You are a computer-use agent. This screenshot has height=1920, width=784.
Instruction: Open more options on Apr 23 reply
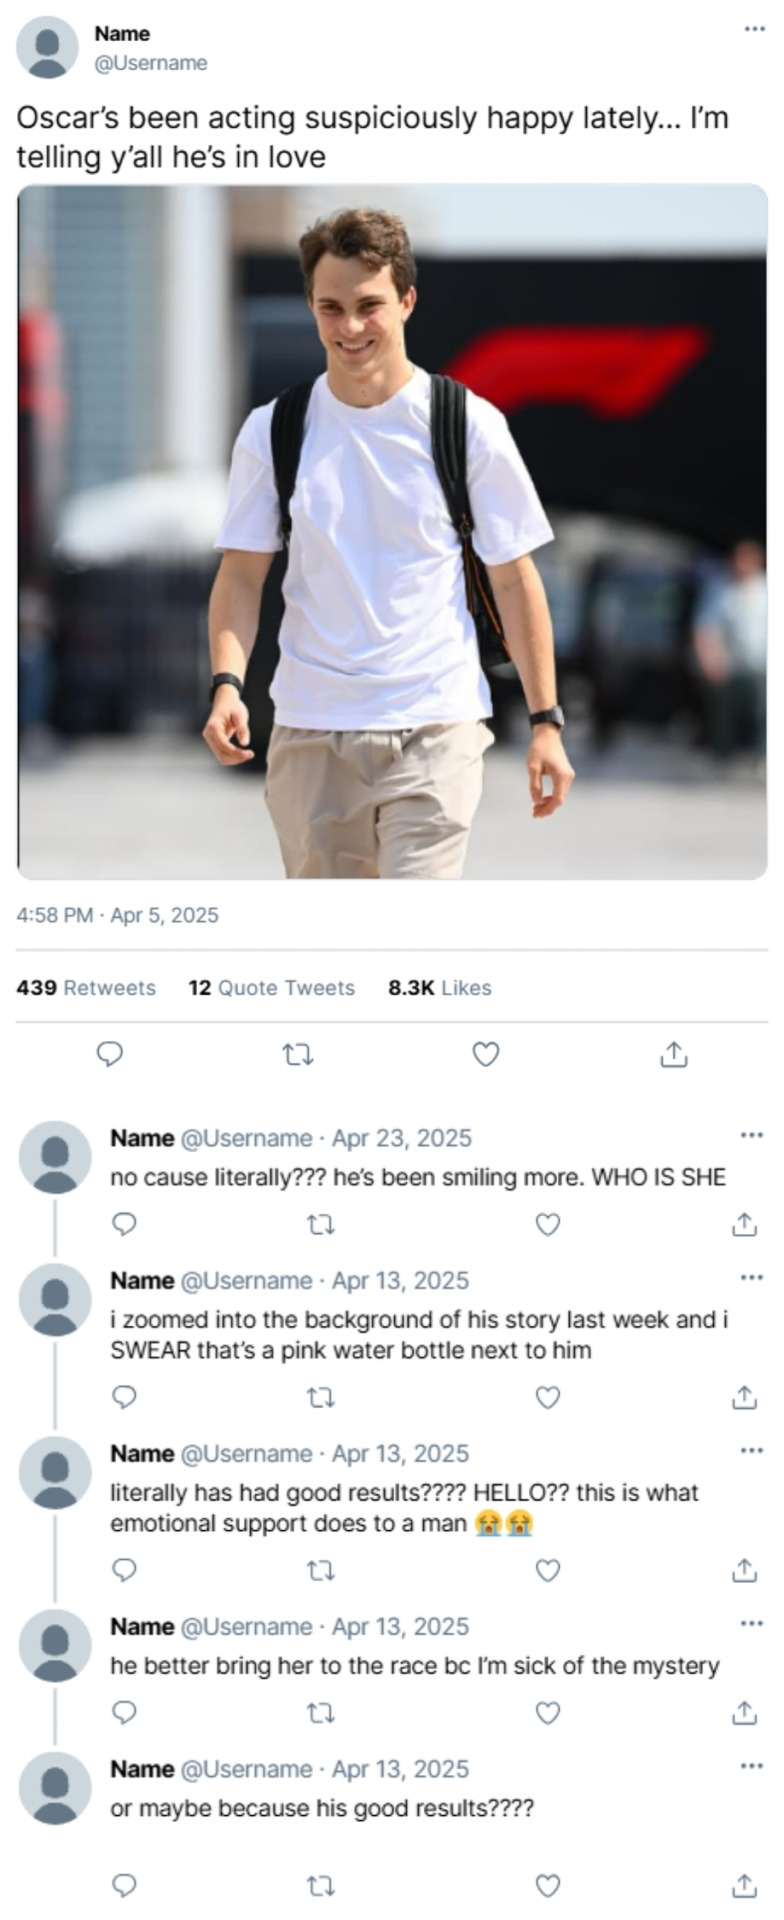click(x=751, y=1136)
